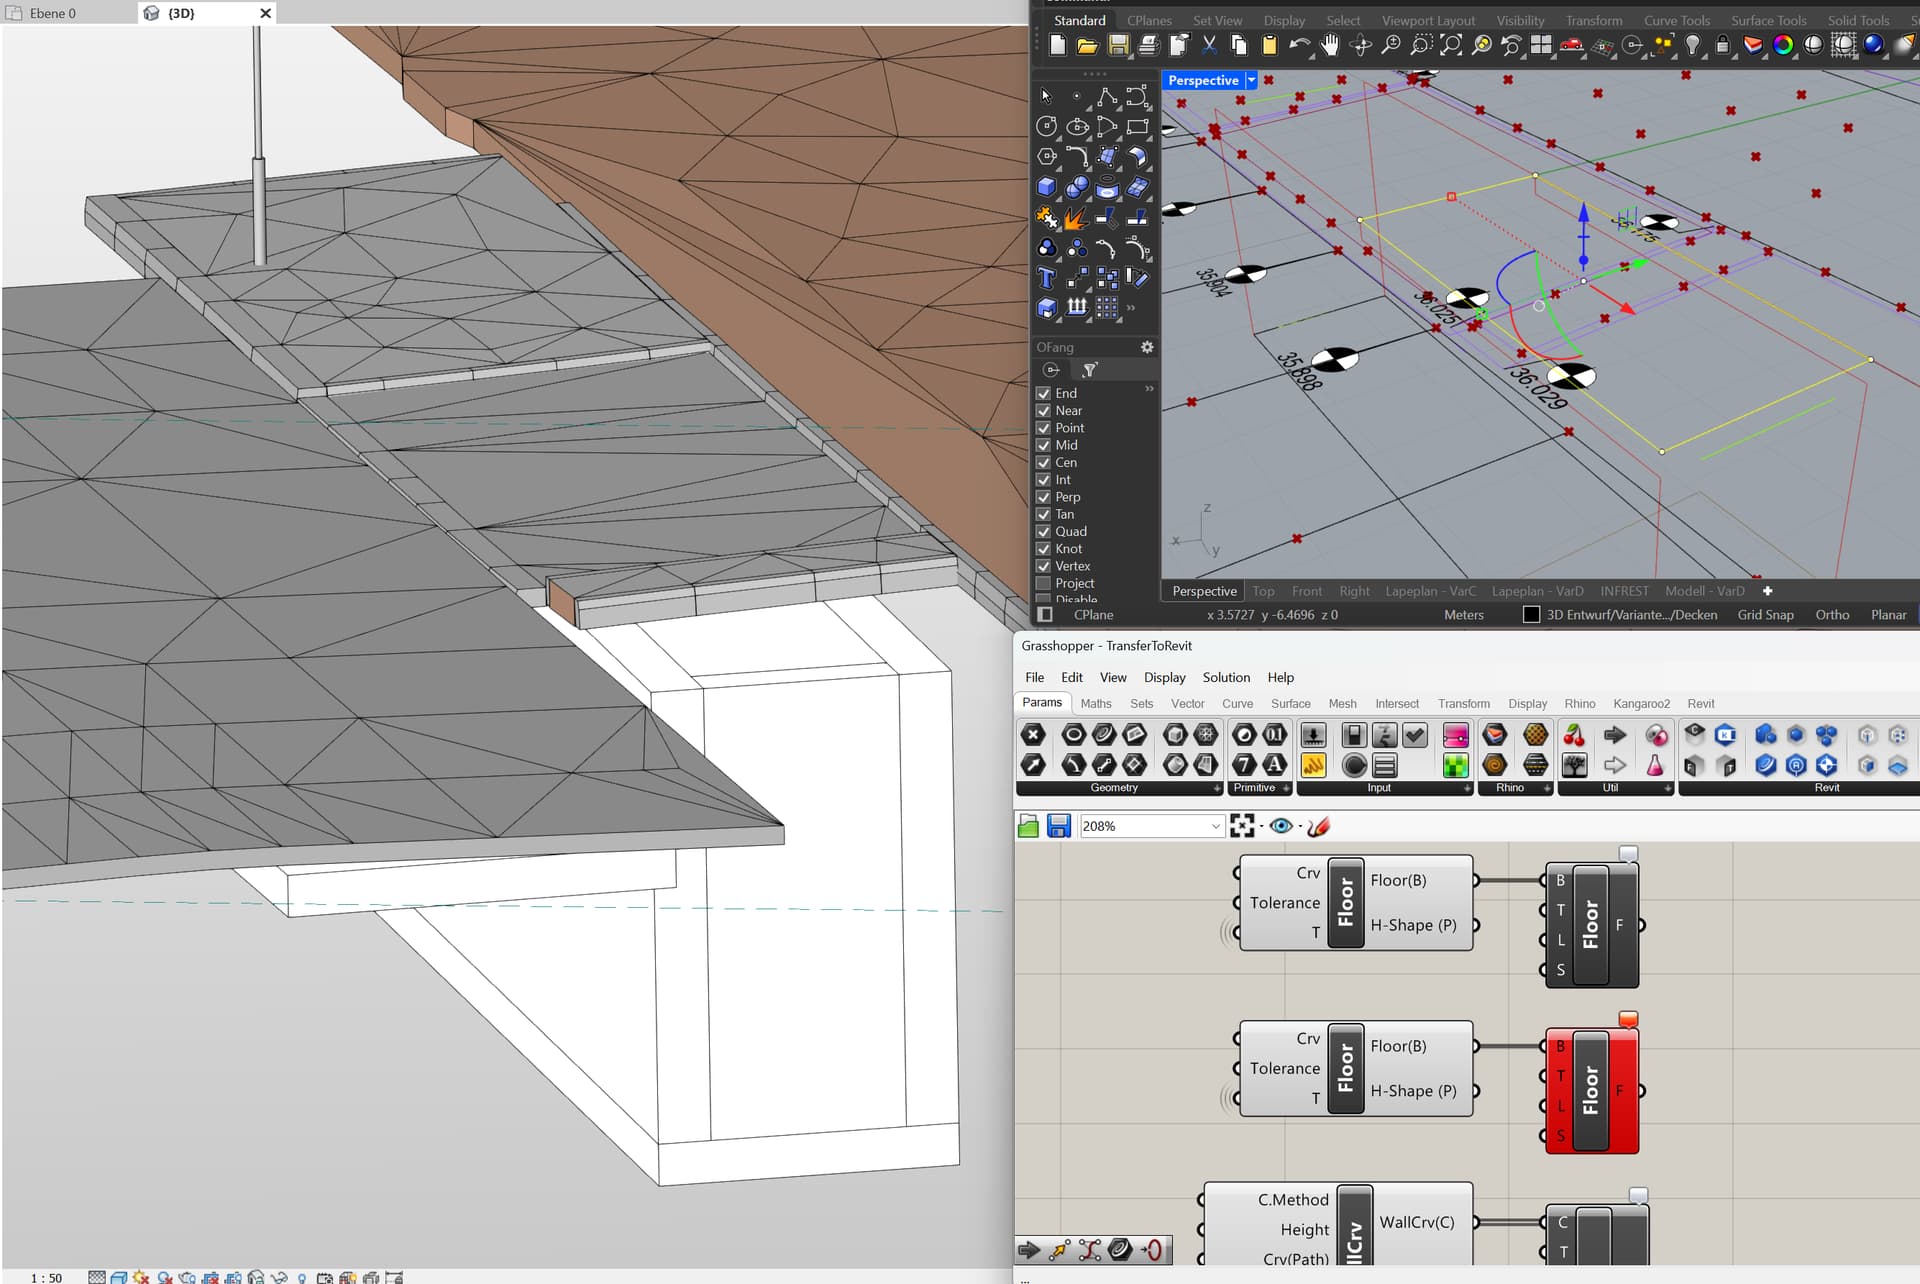Toggle Grid Snap in the status bar
The width and height of the screenshot is (1920, 1284).
pos(1765,615)
